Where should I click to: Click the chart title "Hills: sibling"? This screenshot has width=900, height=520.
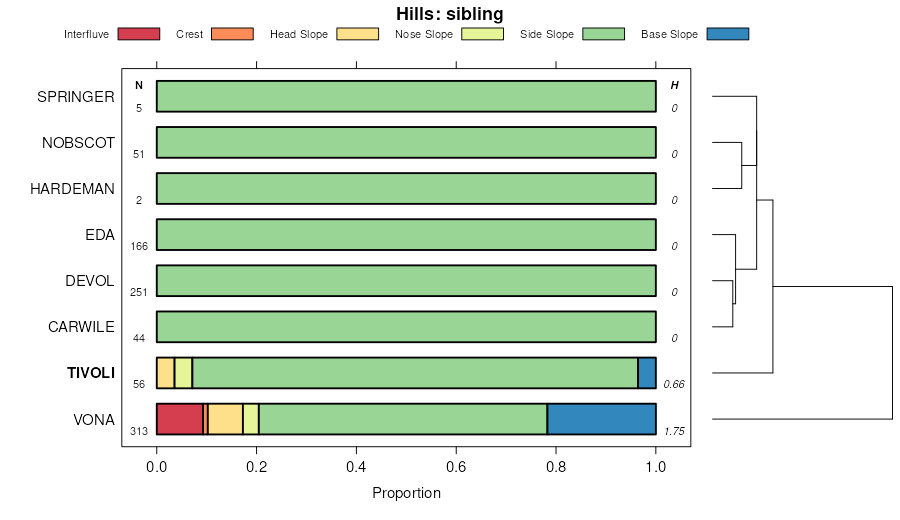coord(450,13)
